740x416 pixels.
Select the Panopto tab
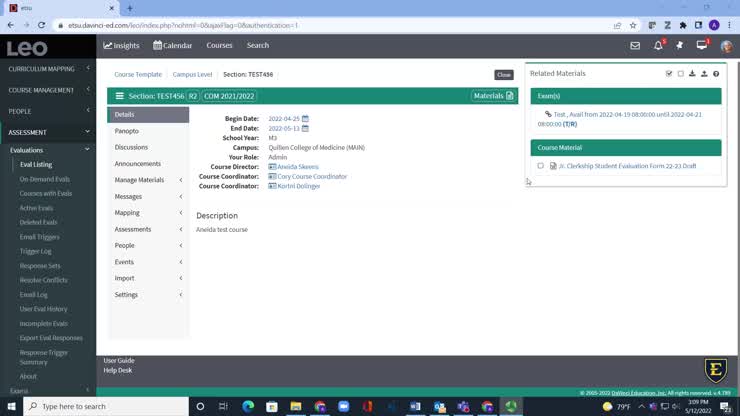click(x=148, y=131)
